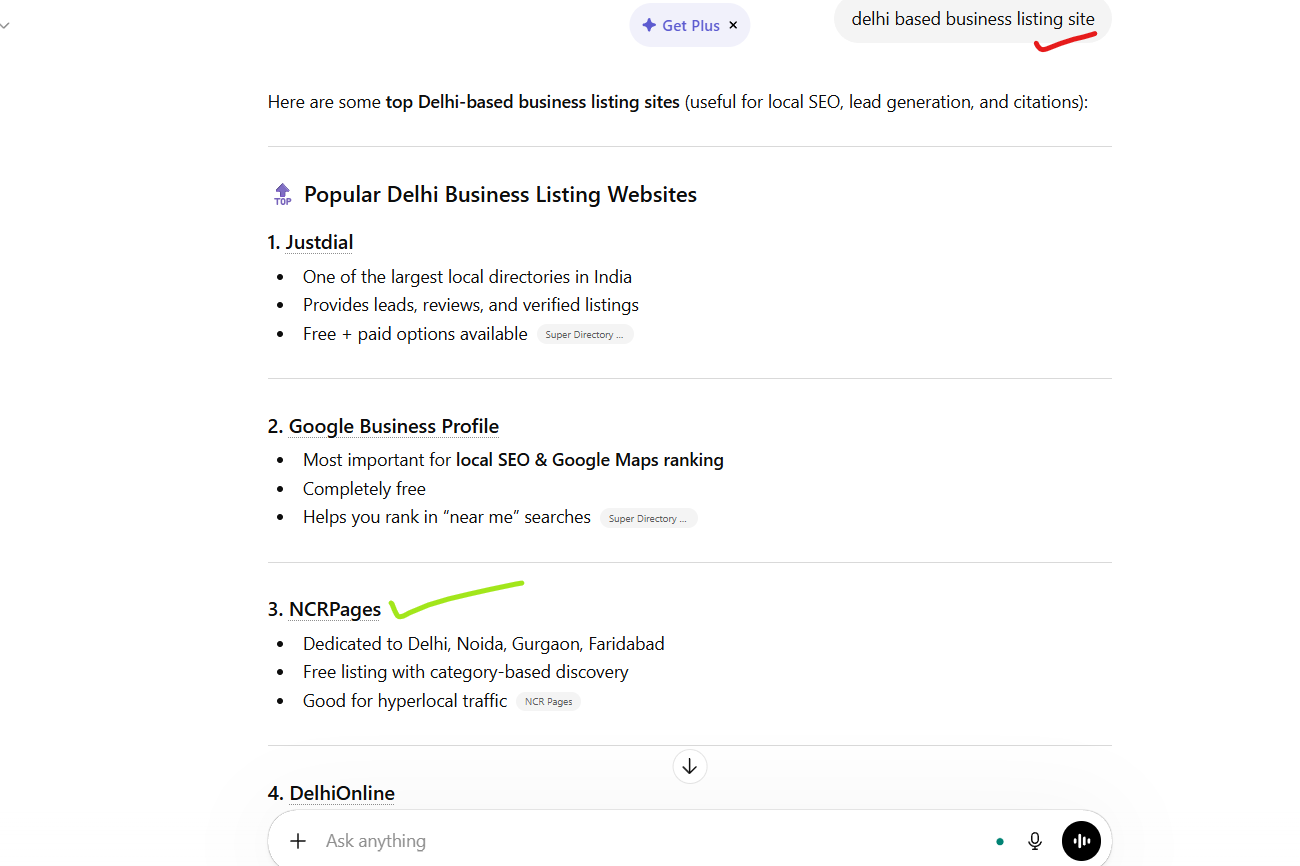This screenshot has height=866, width=1300.
Task: Click the plus attach icon in composer
Action: (298, 841)
